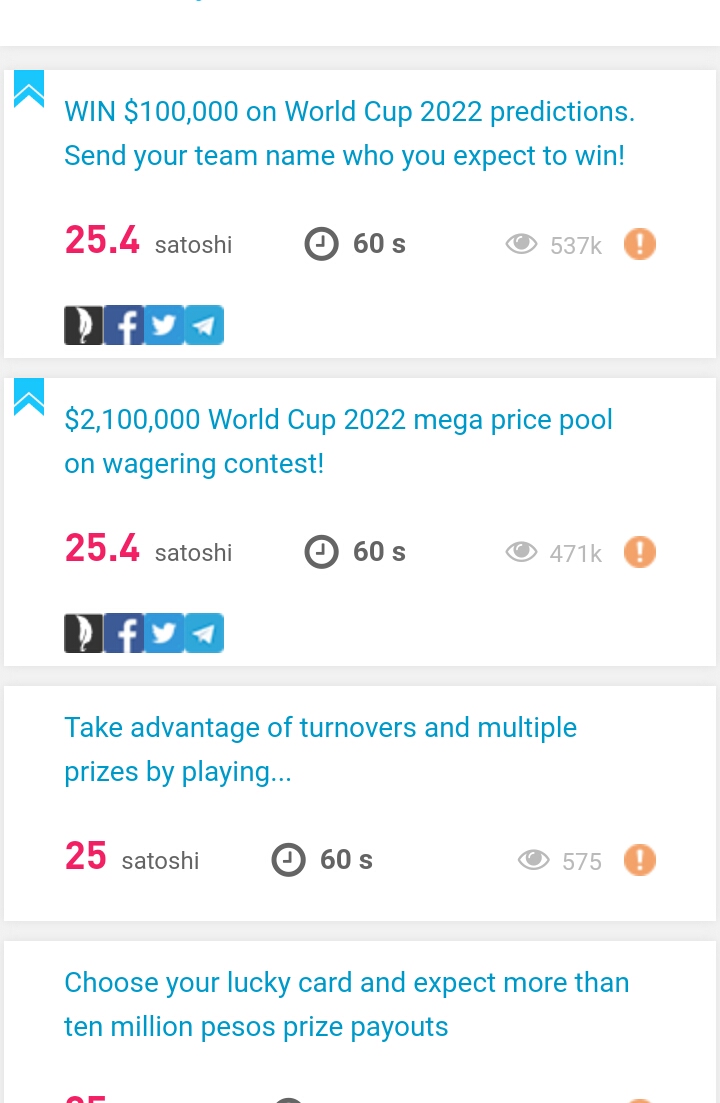The height and width of the screenshot is (1103, 720).
Task: Report the World Cup predictions ad via orange exclamation
Action: pos(640,244)
